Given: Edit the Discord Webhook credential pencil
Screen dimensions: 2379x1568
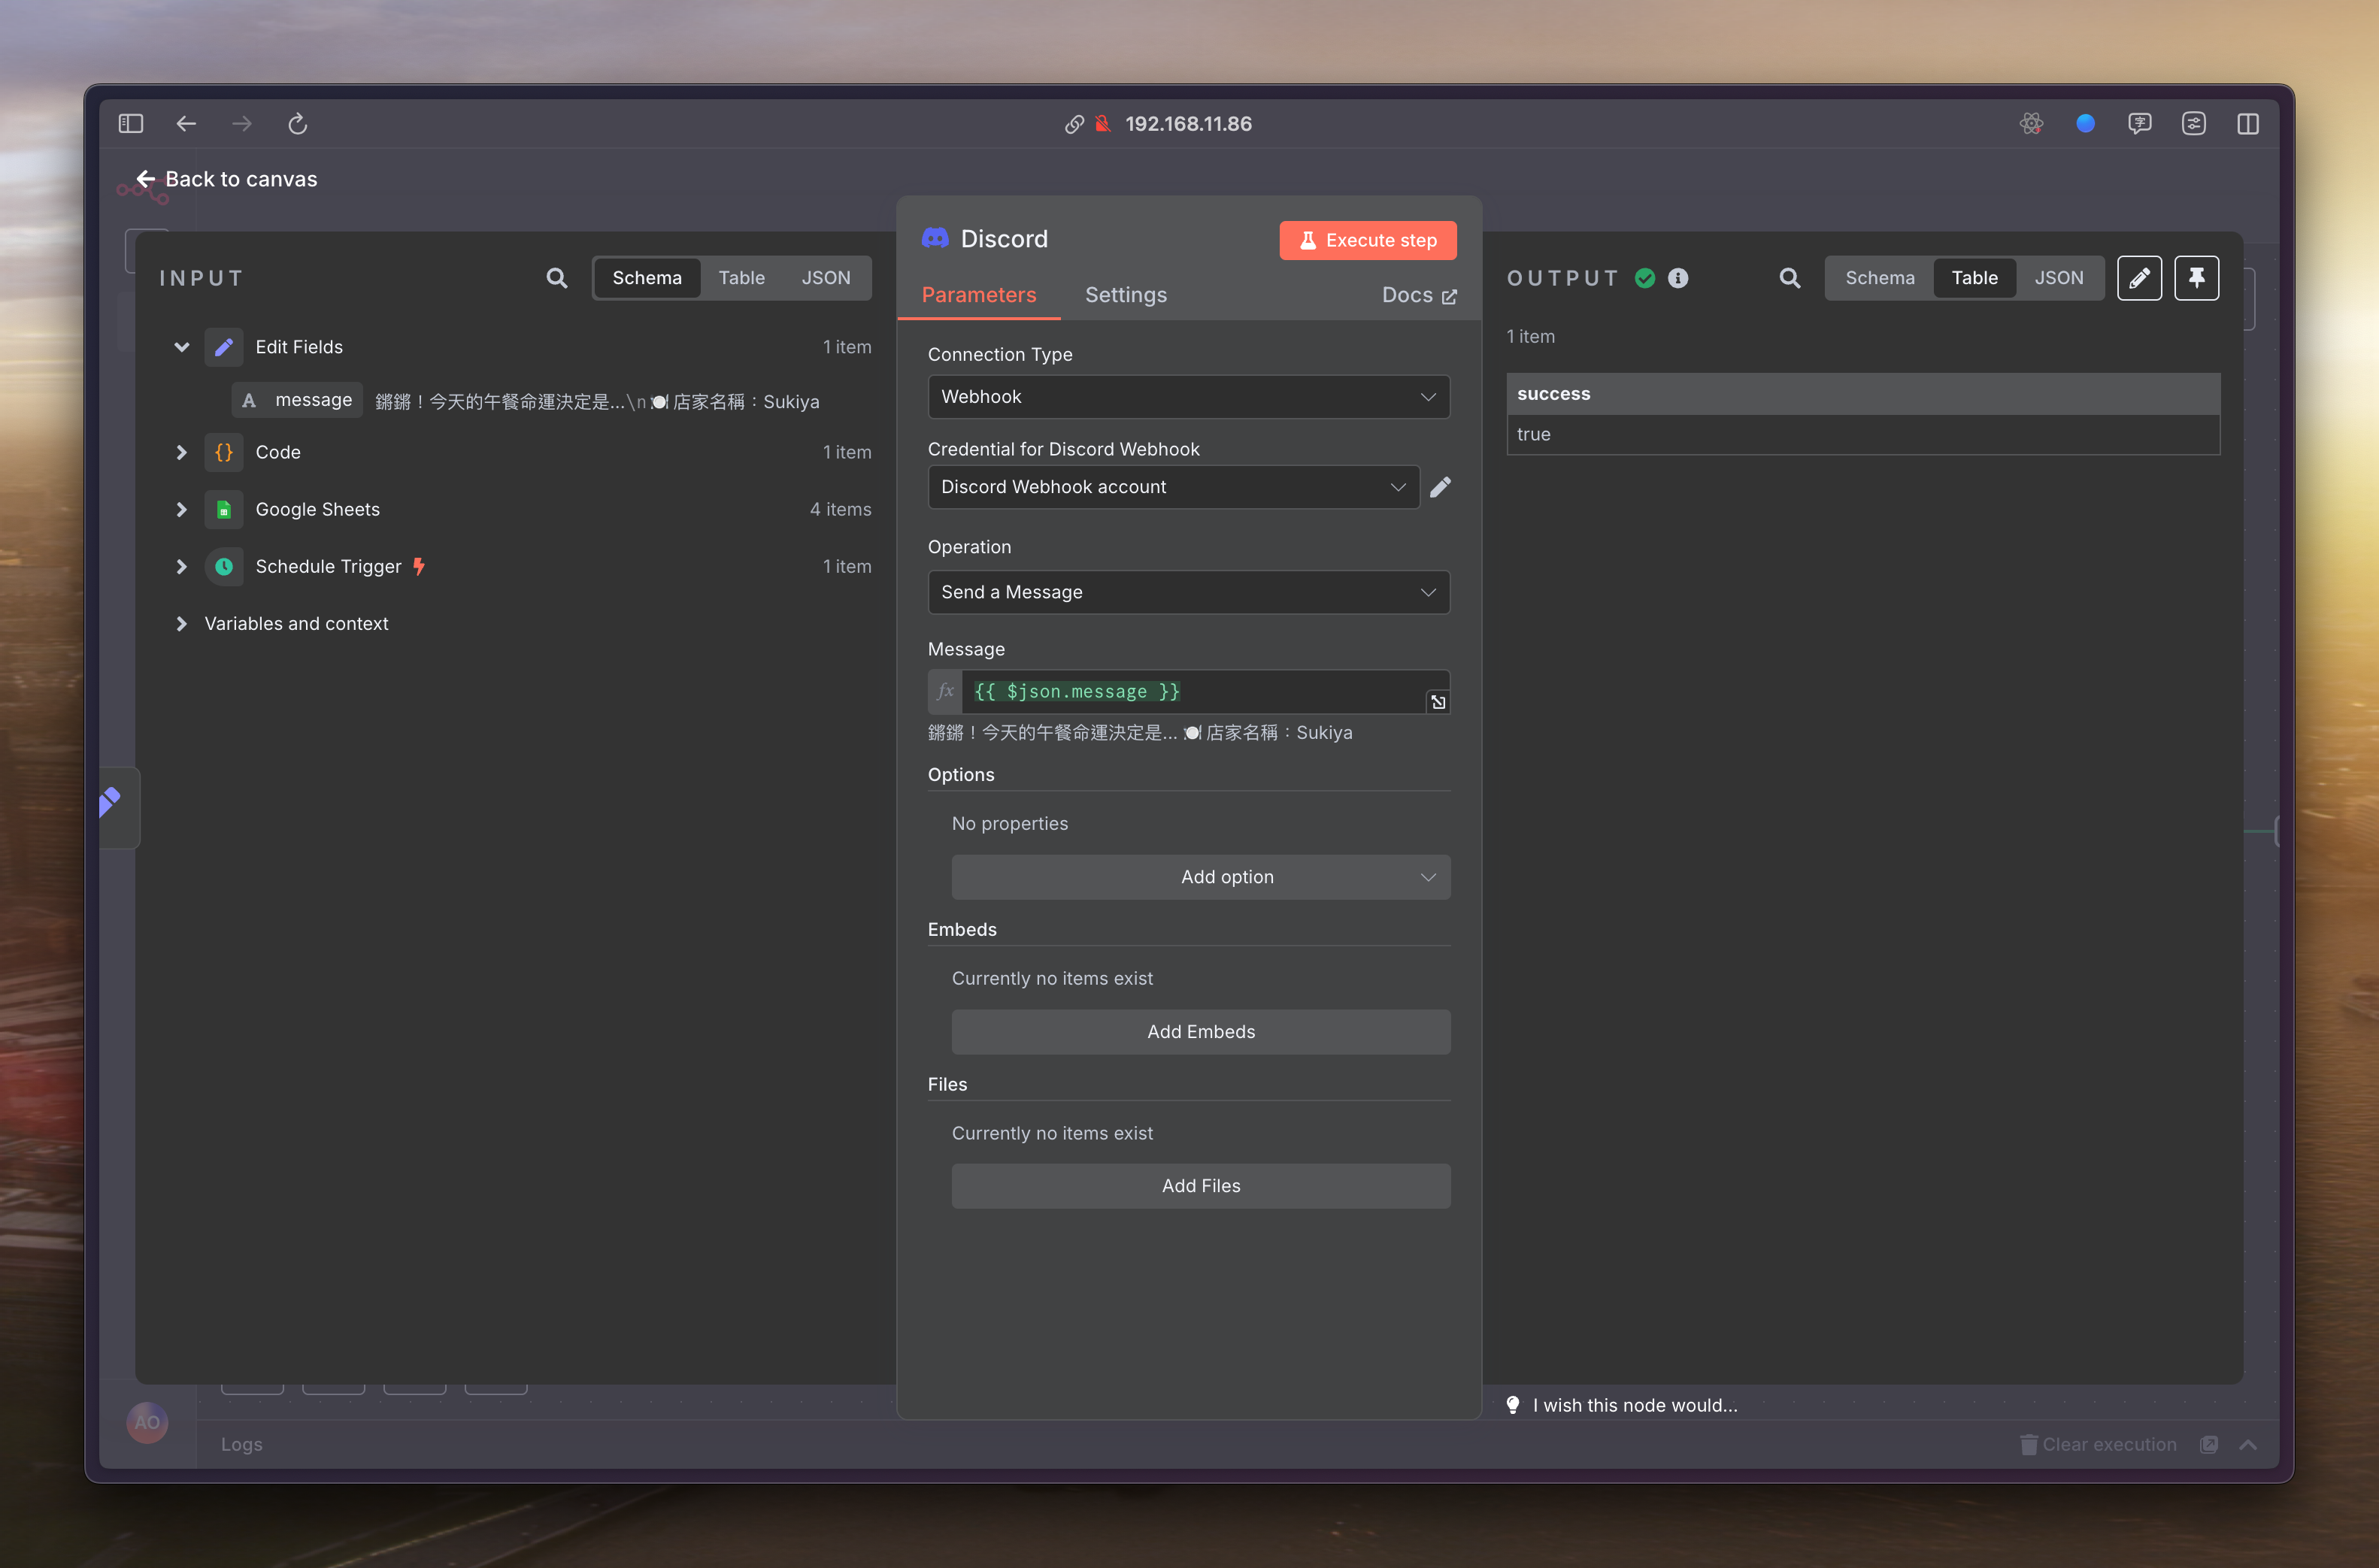Looking at the screenshot, I should [1440, 487].
